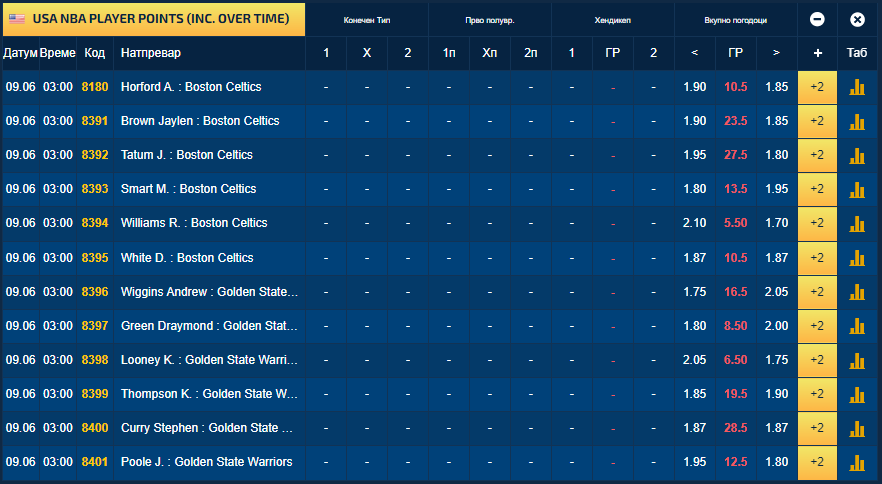The image size is (882, 484).
Task: Pick over odds 2.05 for Wiggins Andrew
Action: (x=776, y=292)
